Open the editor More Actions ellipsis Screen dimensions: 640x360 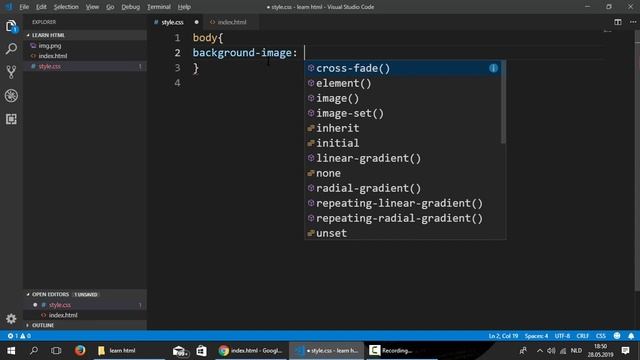point(633,22)
